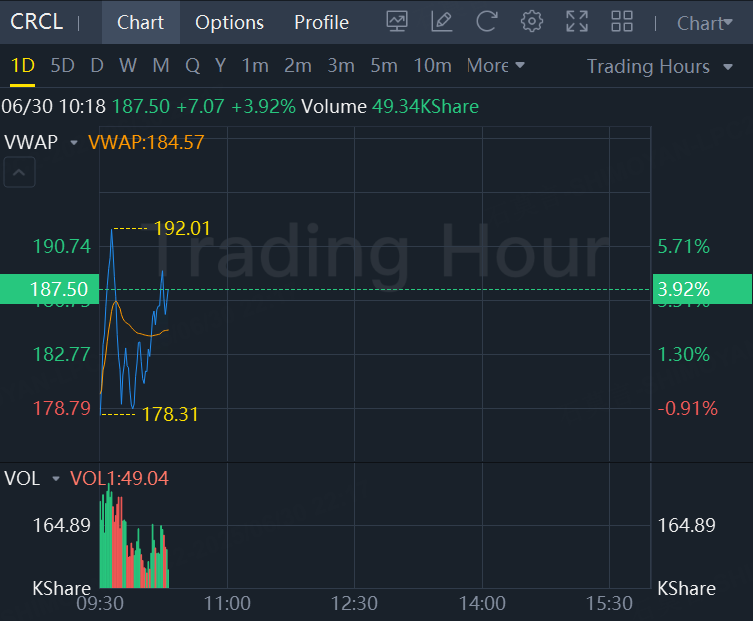This screenshot has height=621, width=753.
Task: Select the weekly W interval
Action: tap(128, 66)
